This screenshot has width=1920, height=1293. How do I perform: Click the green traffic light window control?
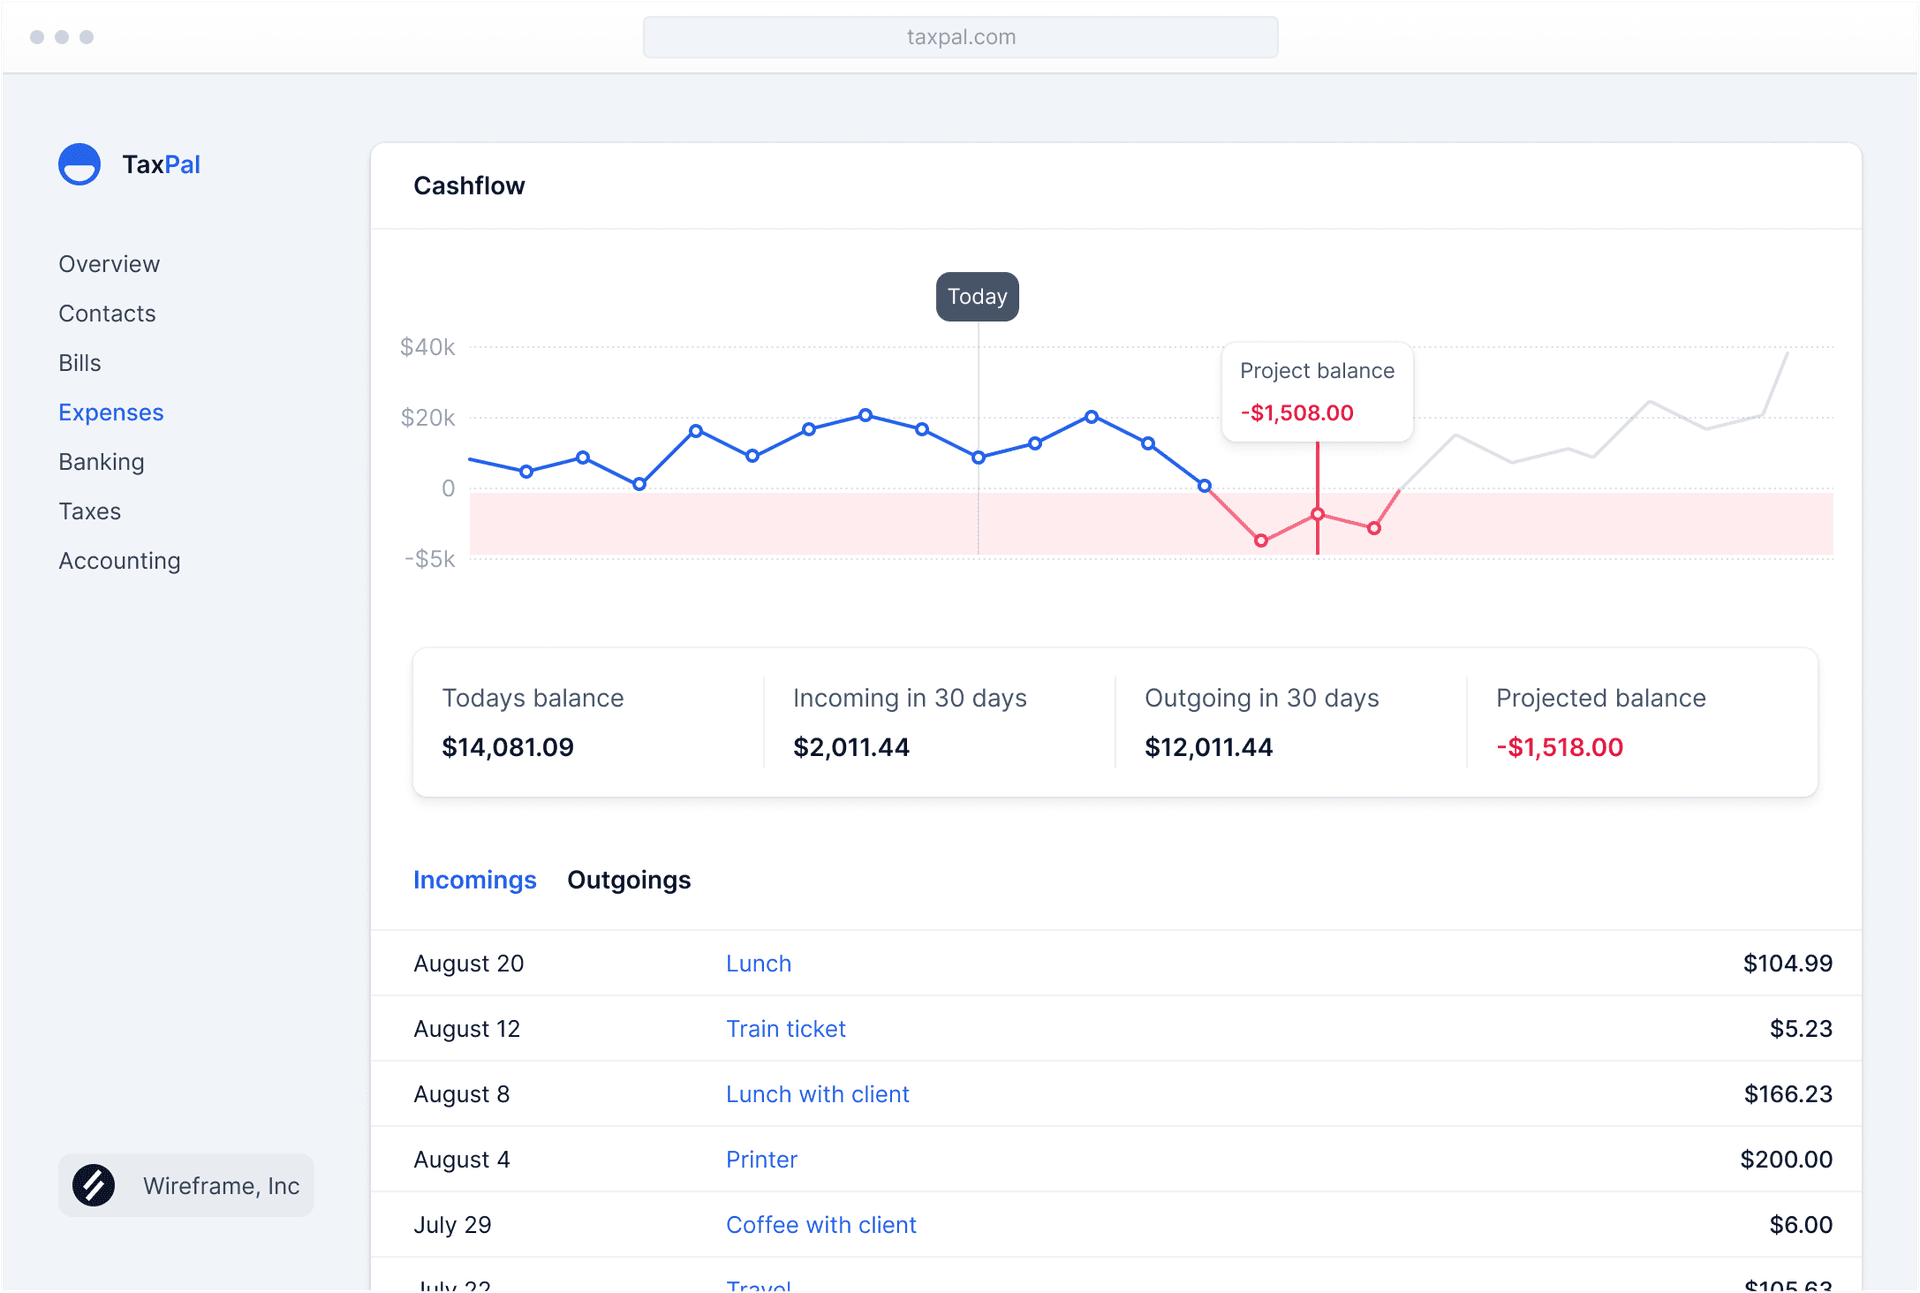(x=87, y=37)
